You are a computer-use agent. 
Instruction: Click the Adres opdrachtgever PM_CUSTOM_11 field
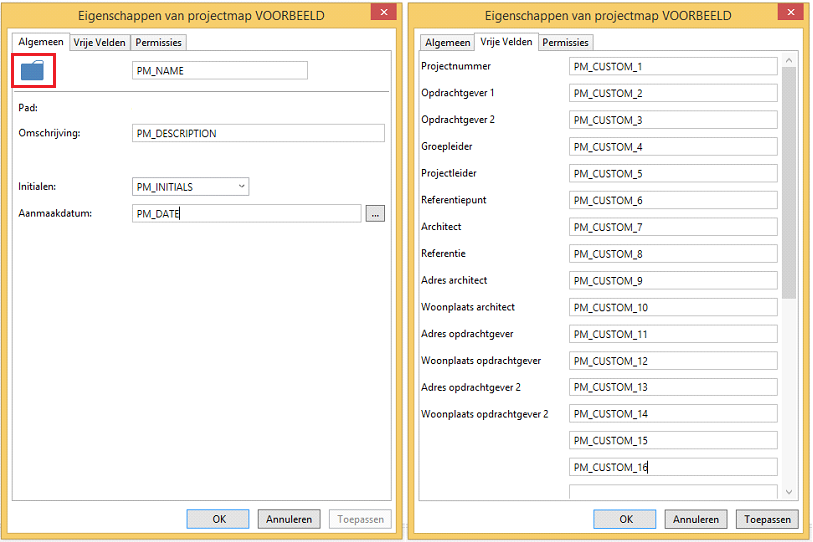[x=673, y=334]
